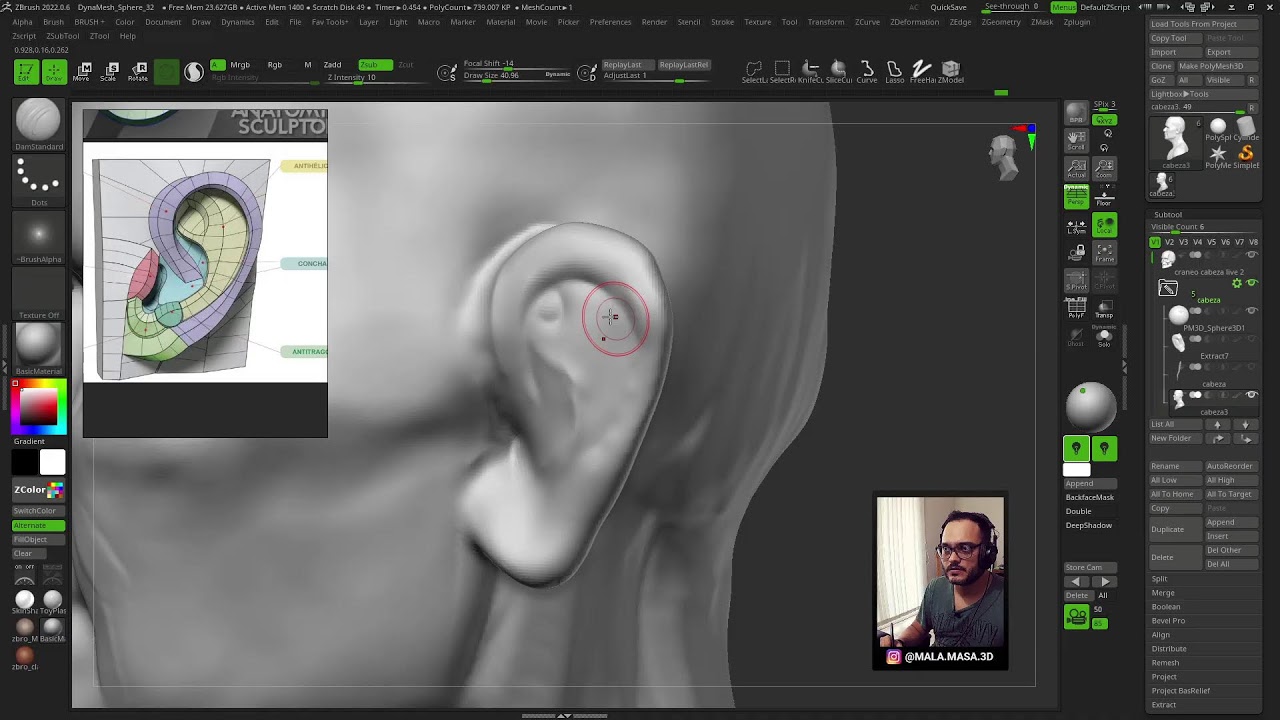Image resolution: width=1280 pixels, height=720 pixels.
Task: Click the Z Intensity slider
Action: point(352,78)
